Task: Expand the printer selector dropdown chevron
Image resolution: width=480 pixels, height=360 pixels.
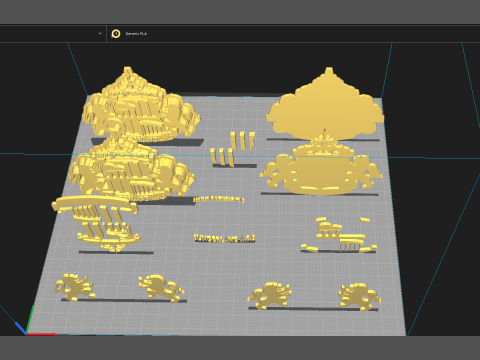Action: tap(100, 33)
